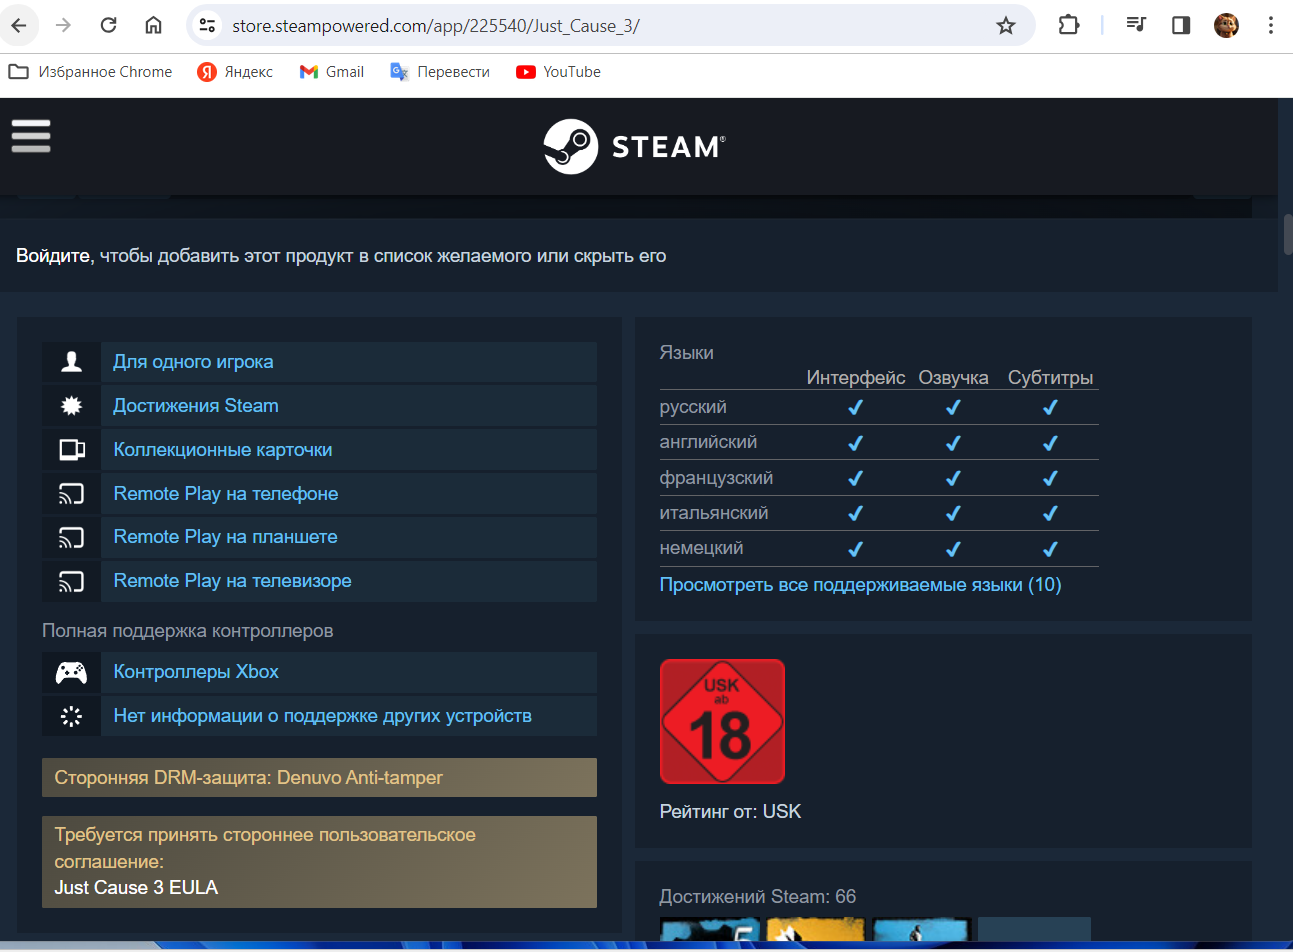Click the page vertical scrollbar thumb

[x=1288, y=235]
